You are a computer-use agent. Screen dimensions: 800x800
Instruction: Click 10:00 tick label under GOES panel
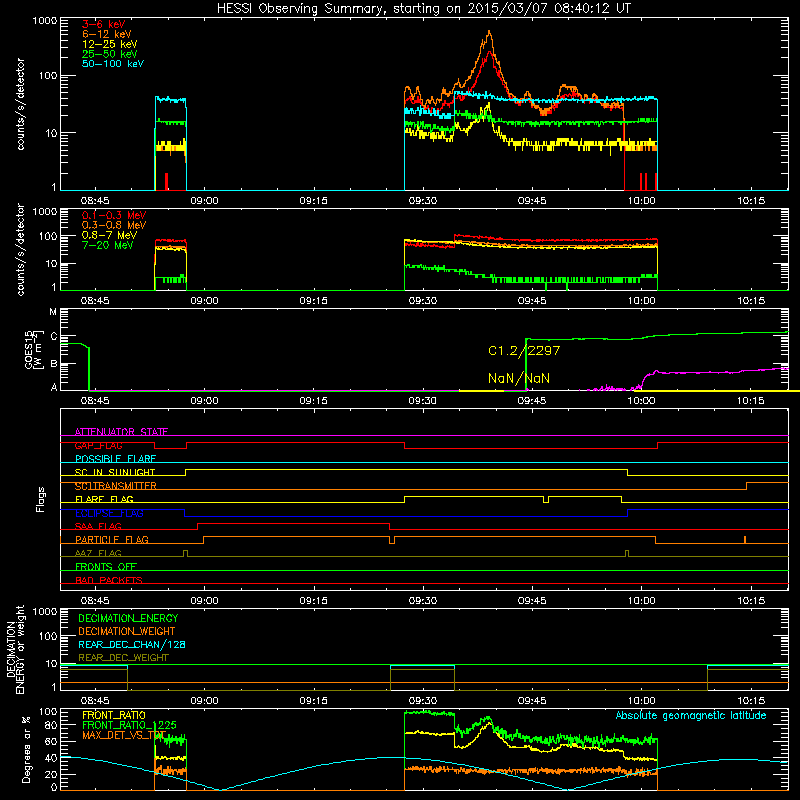pyautogui.click(x=641, y=401)
